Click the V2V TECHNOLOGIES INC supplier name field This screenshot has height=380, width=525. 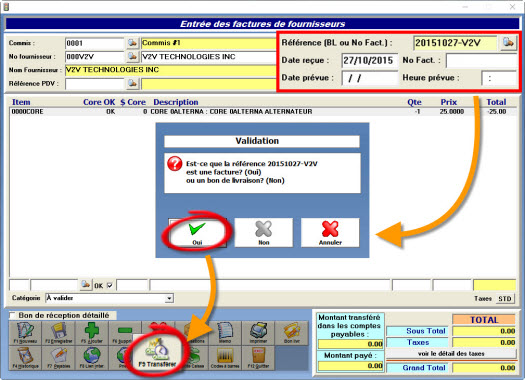(171, 70)
